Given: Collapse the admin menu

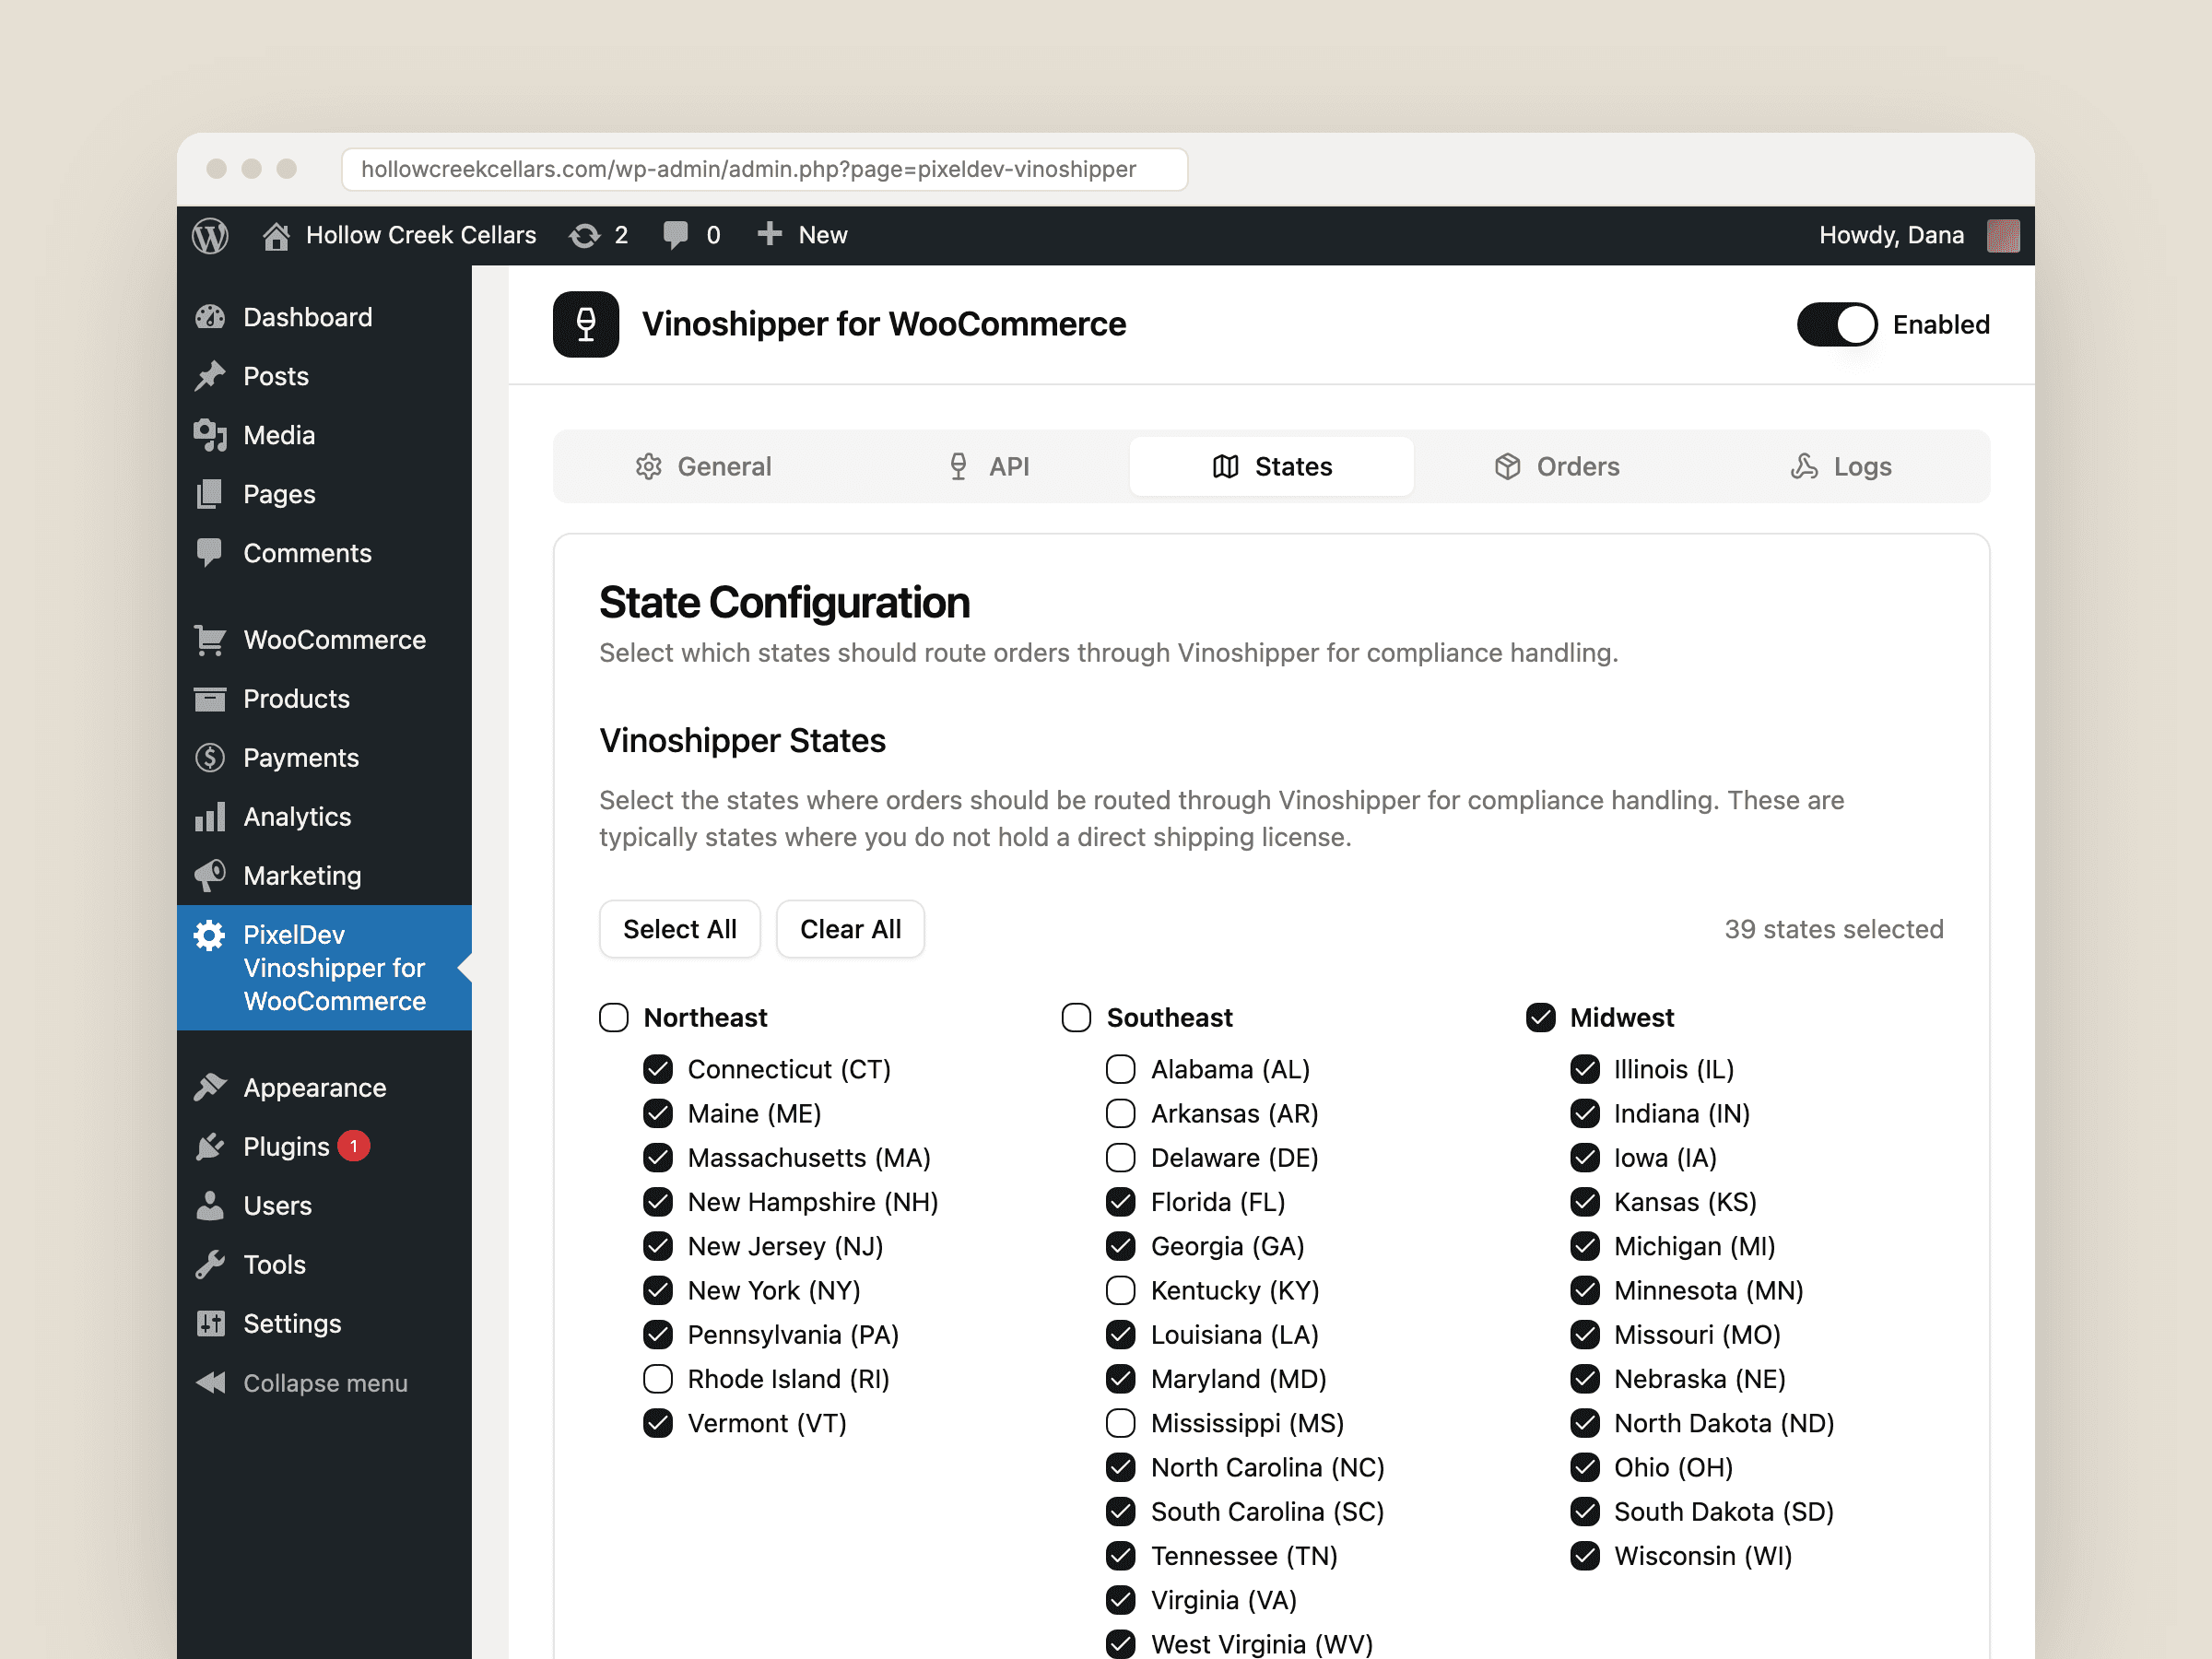Looking at the screenshot, I should (324, 1383).
